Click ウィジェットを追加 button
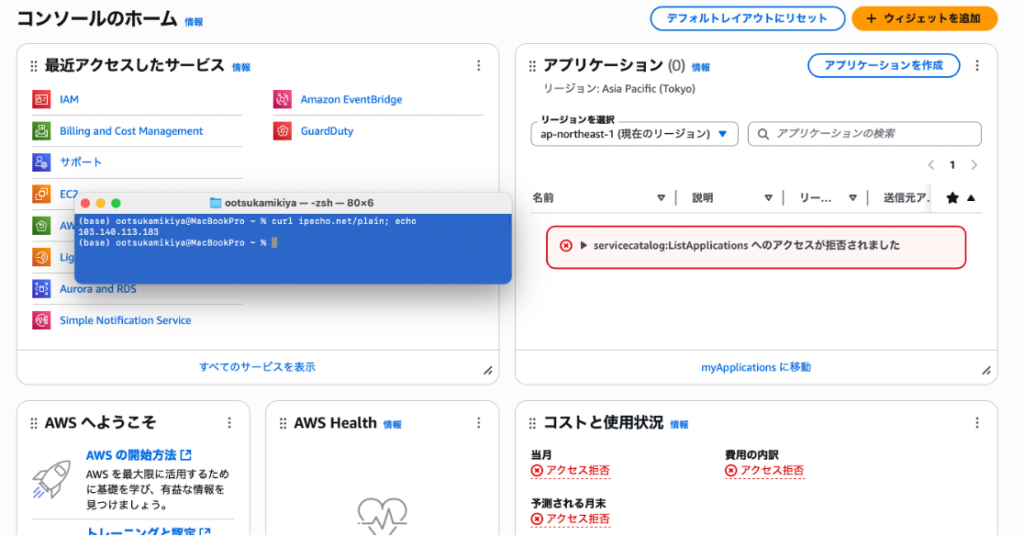The image size is (1024, 536). pyautogui.click(x=925, y=18)
